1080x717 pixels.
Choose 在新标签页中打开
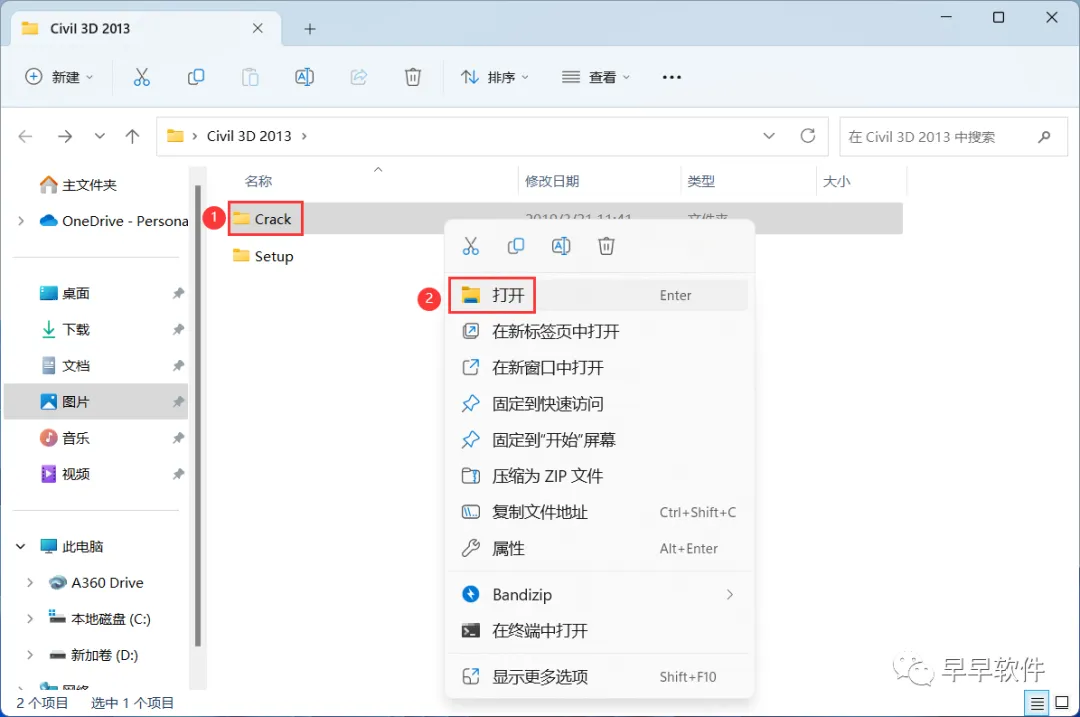(598, 331)
